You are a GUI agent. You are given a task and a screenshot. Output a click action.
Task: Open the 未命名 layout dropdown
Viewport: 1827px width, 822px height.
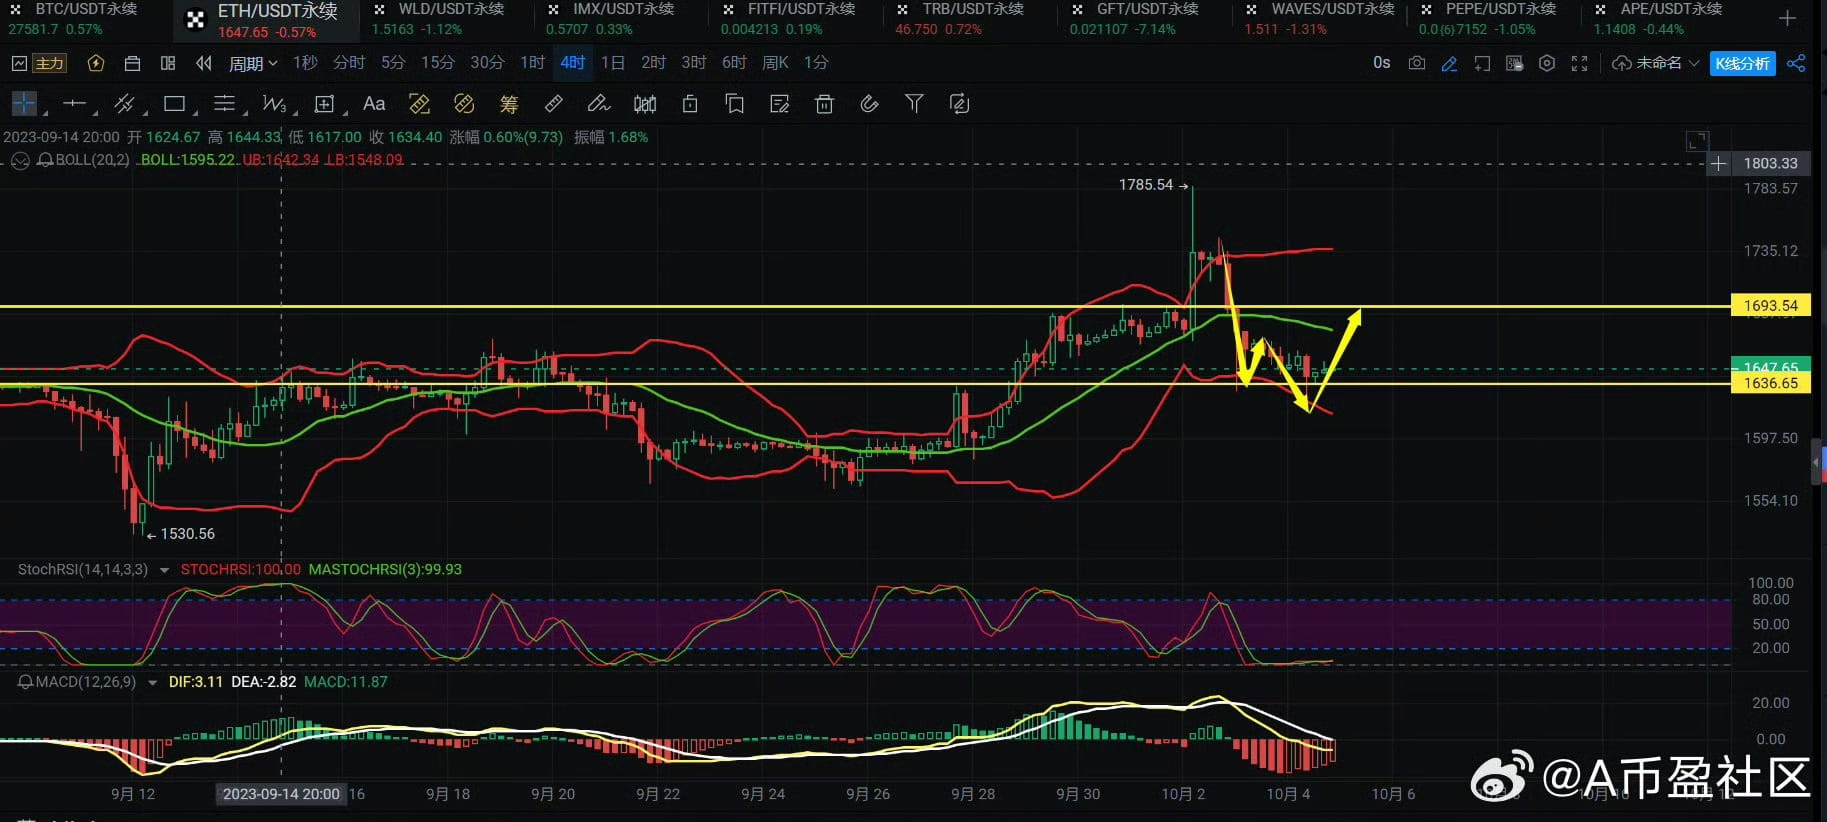[x=1656, y=63]
